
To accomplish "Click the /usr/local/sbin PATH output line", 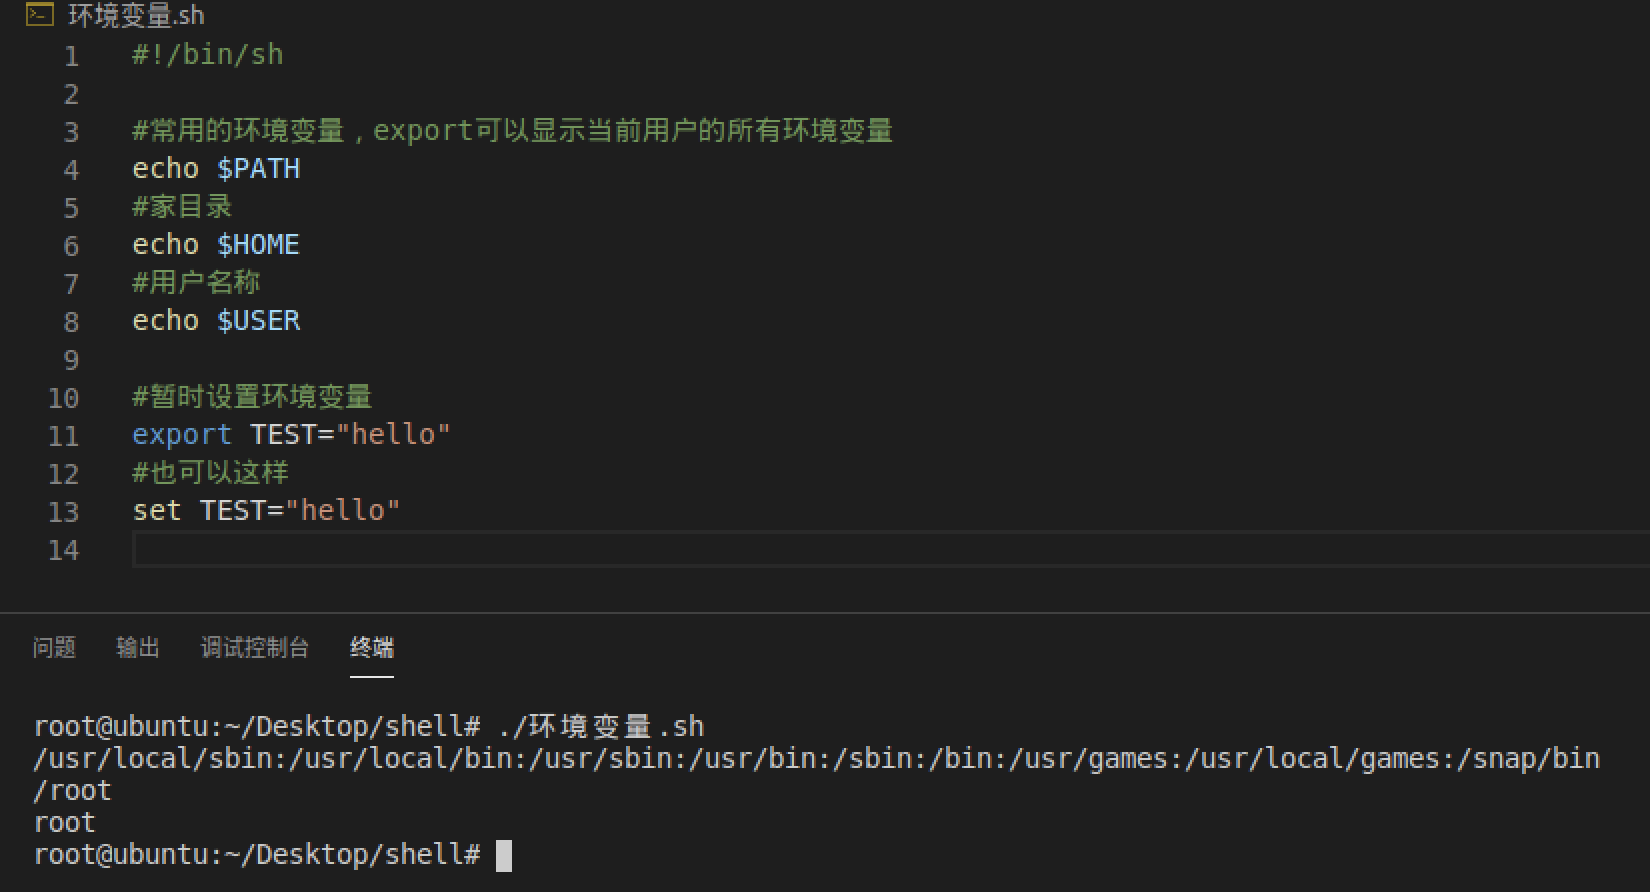I will click(x=816, y=759).
